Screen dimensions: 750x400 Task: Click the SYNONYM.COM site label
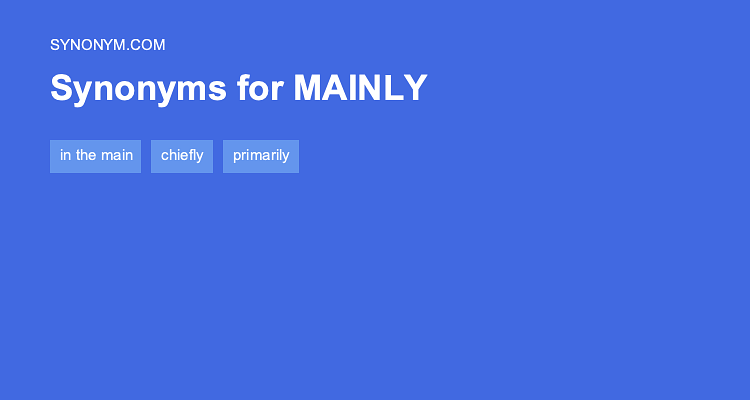[x=108, y=45]
